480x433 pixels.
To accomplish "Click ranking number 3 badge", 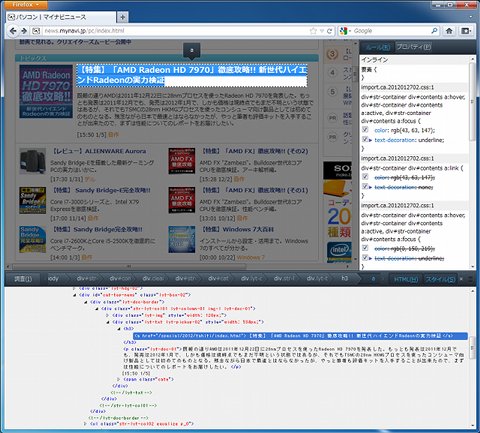I will [332, 54].
